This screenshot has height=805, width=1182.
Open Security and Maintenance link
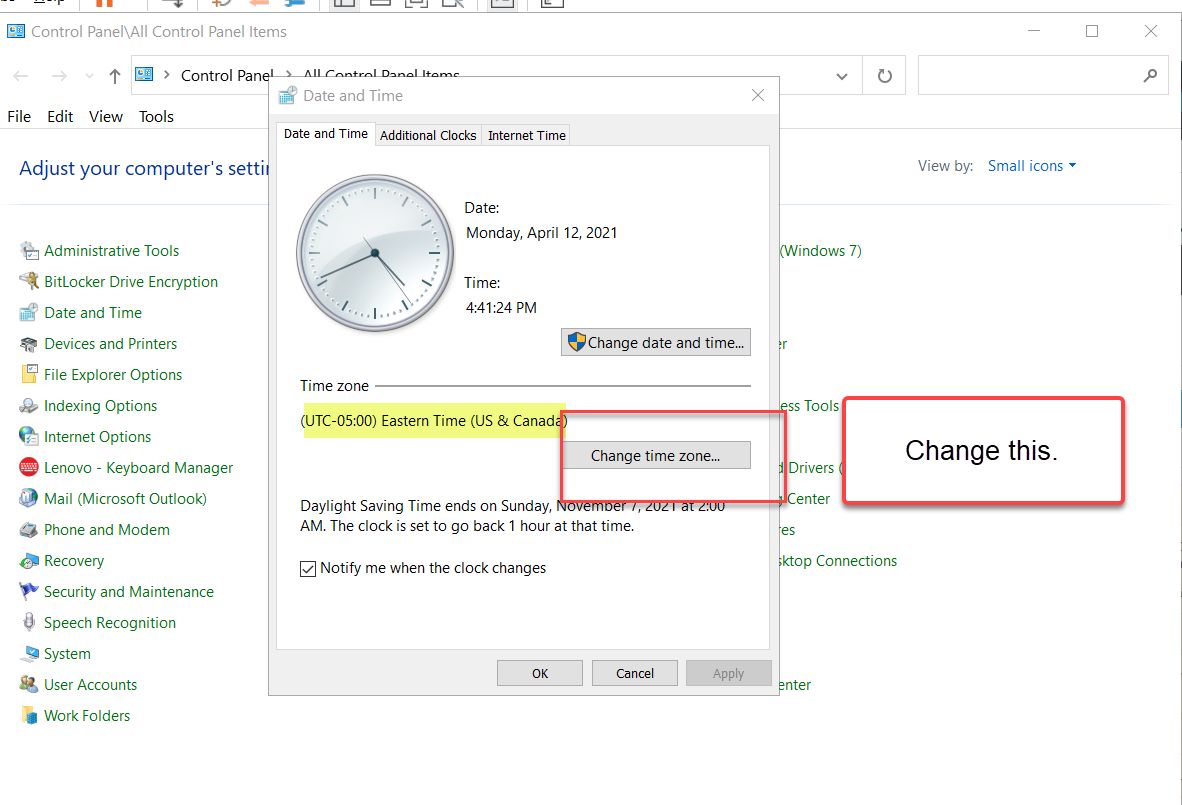click(x=129, y=592)
